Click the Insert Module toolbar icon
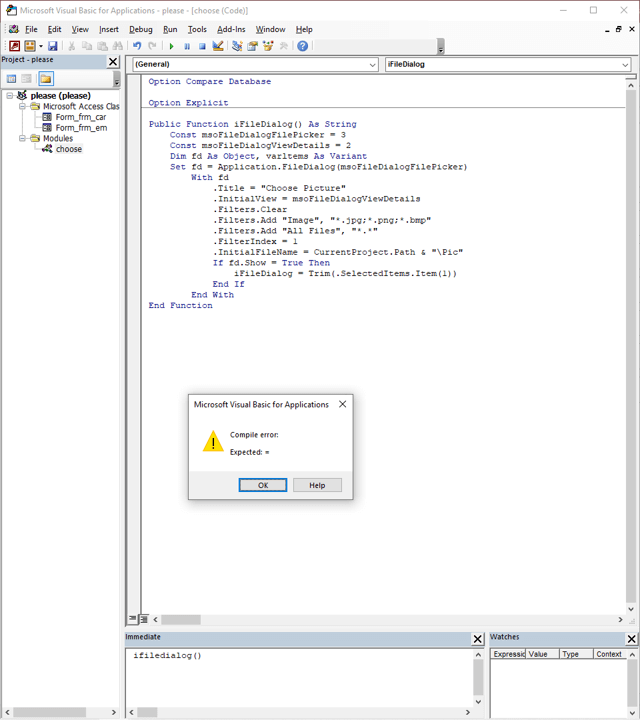Image resolution: width=640 pixels, height=720 pixels. point(30,46)
